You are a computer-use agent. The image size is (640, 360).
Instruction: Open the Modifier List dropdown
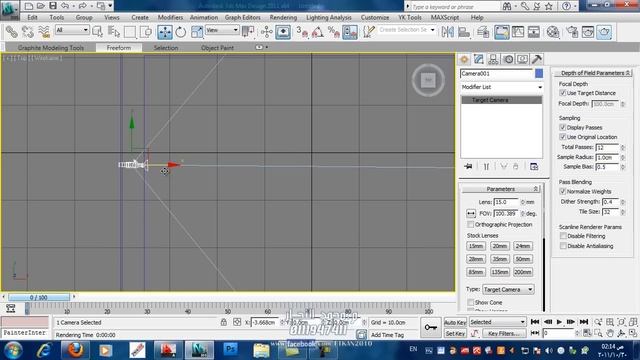pos(502,87)
